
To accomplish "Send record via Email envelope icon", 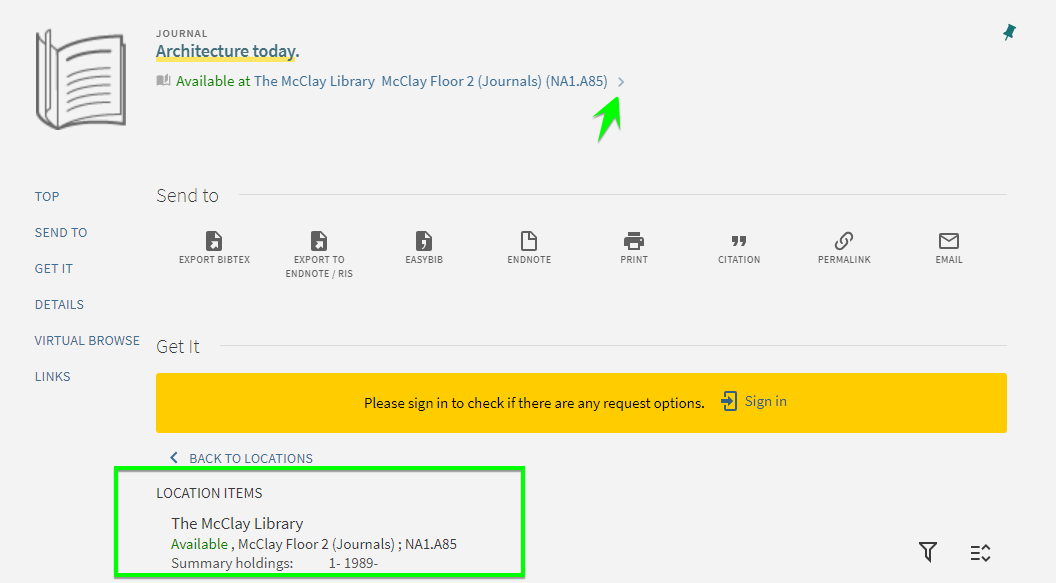I will [949, 241].
